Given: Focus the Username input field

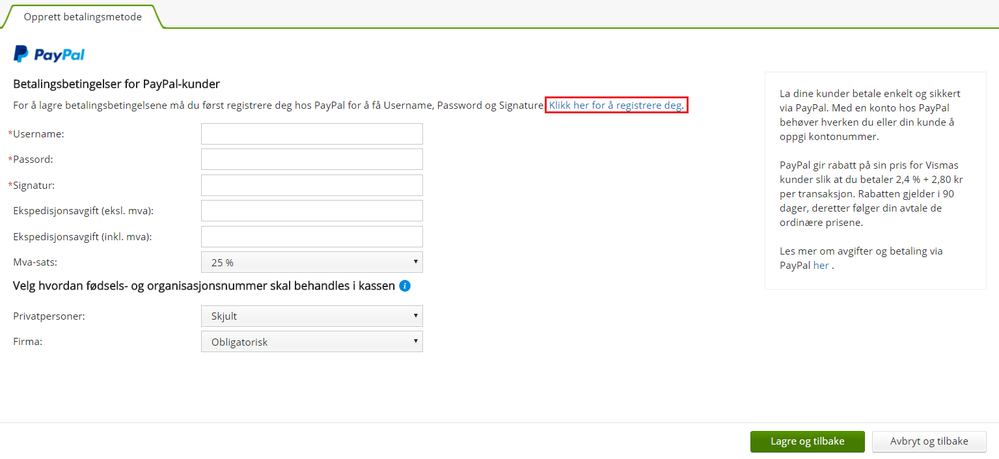Looking at the screenshot, I should (x=311, y=134).
